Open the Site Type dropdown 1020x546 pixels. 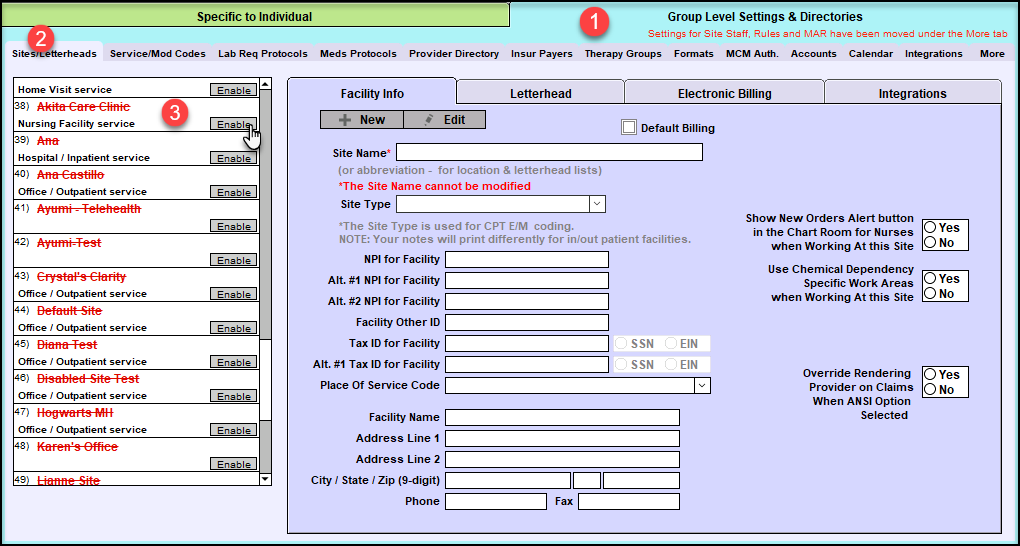(x=597, y=204)
